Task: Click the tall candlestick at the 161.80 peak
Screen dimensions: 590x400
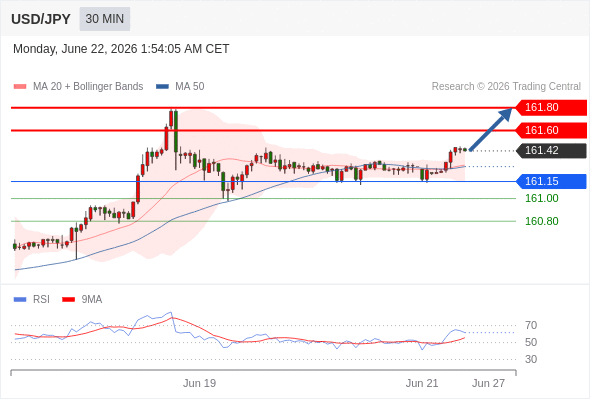Action: pyautogui.click(x=176, y=139)
